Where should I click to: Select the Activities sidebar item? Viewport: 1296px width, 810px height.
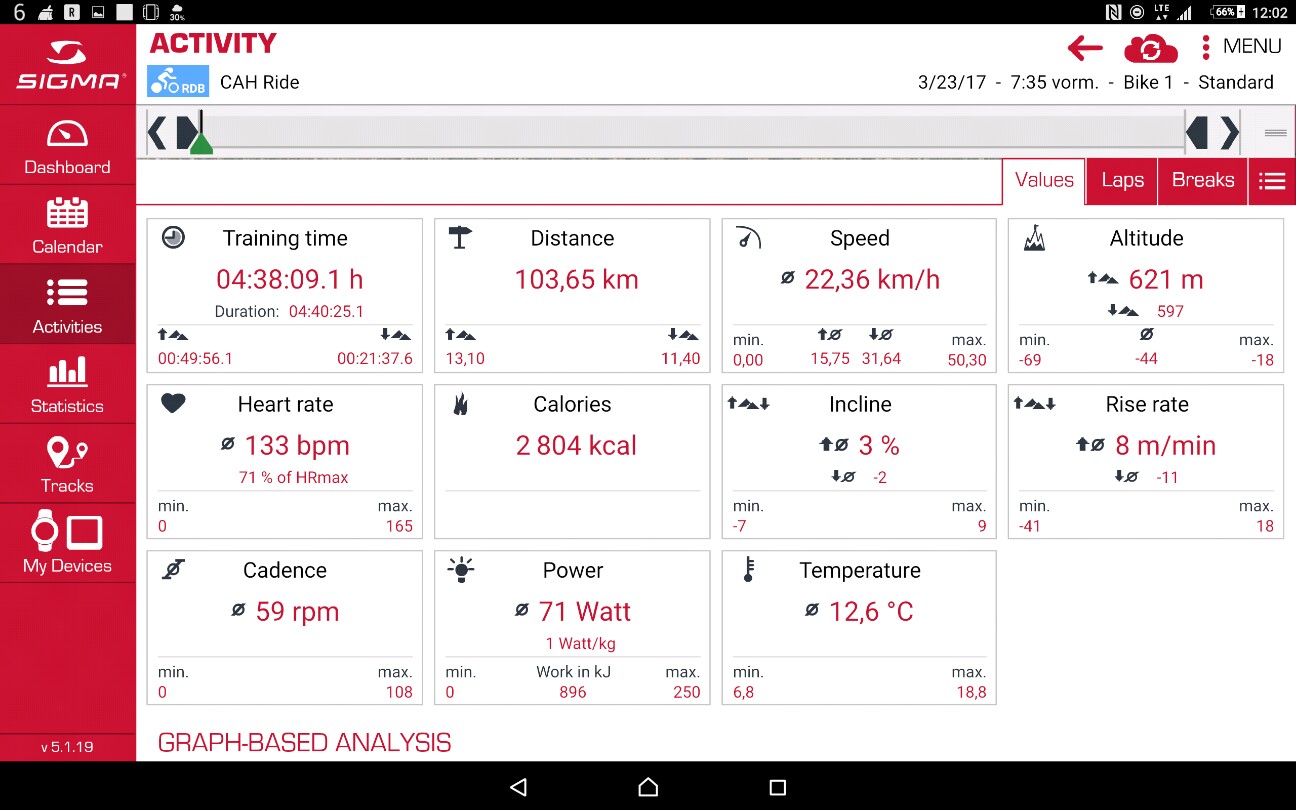[x=67, y=305]
